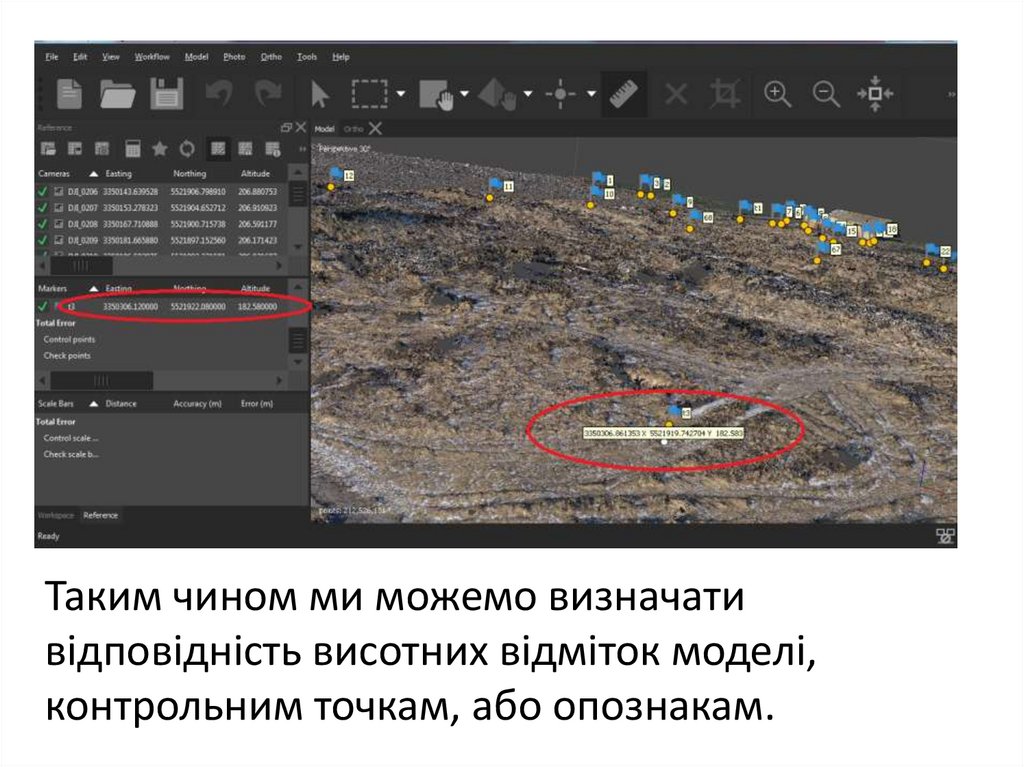Open the Ortho menu
This screenshot has width=1024, height=767.
click(271, 57)
